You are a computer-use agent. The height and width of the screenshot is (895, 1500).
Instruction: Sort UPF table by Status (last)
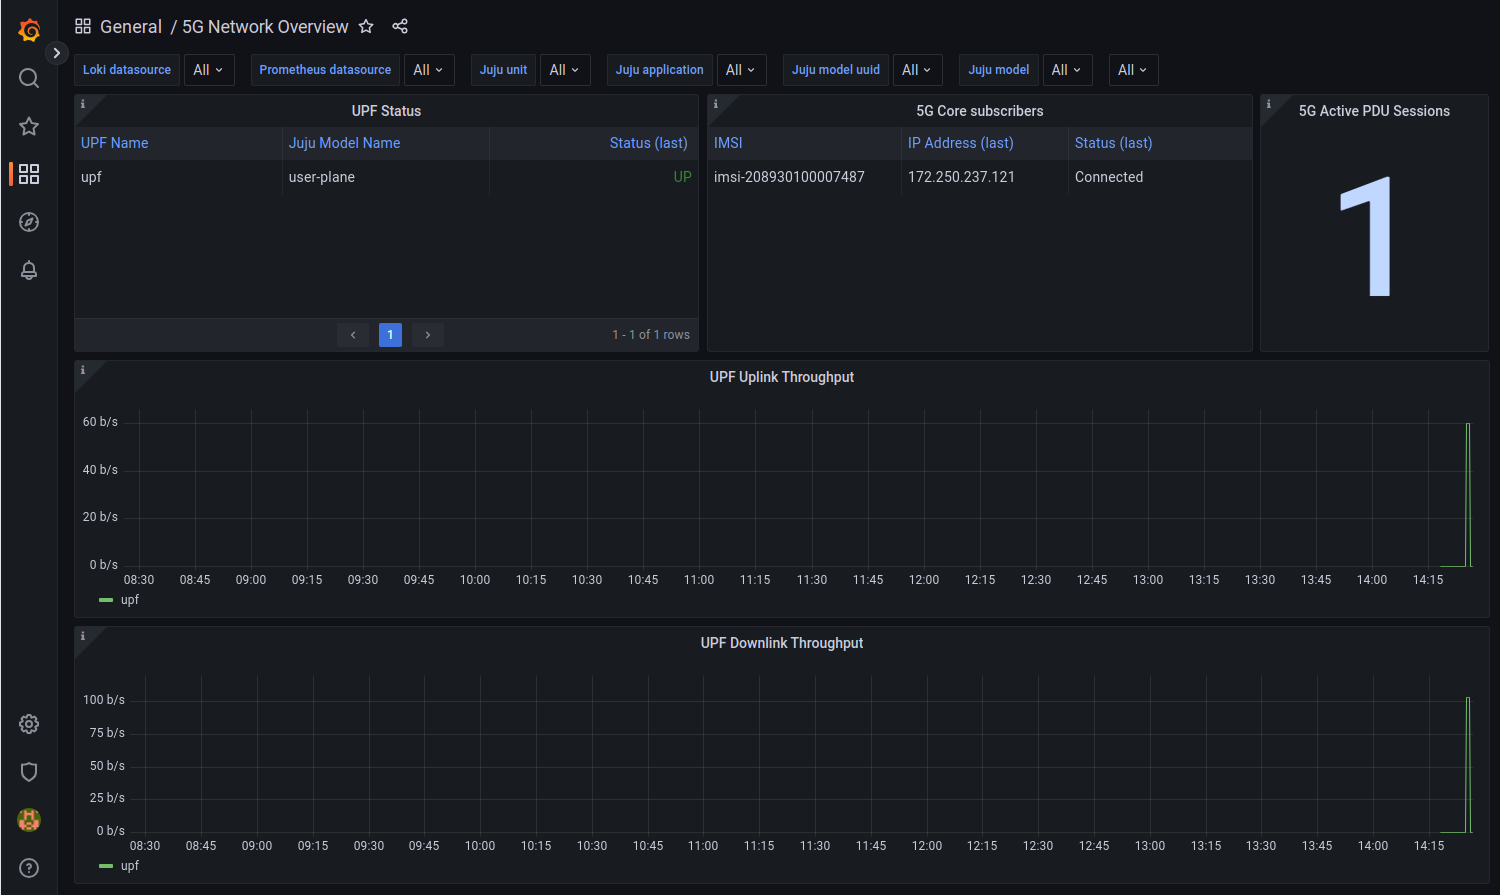coord(649,143)
